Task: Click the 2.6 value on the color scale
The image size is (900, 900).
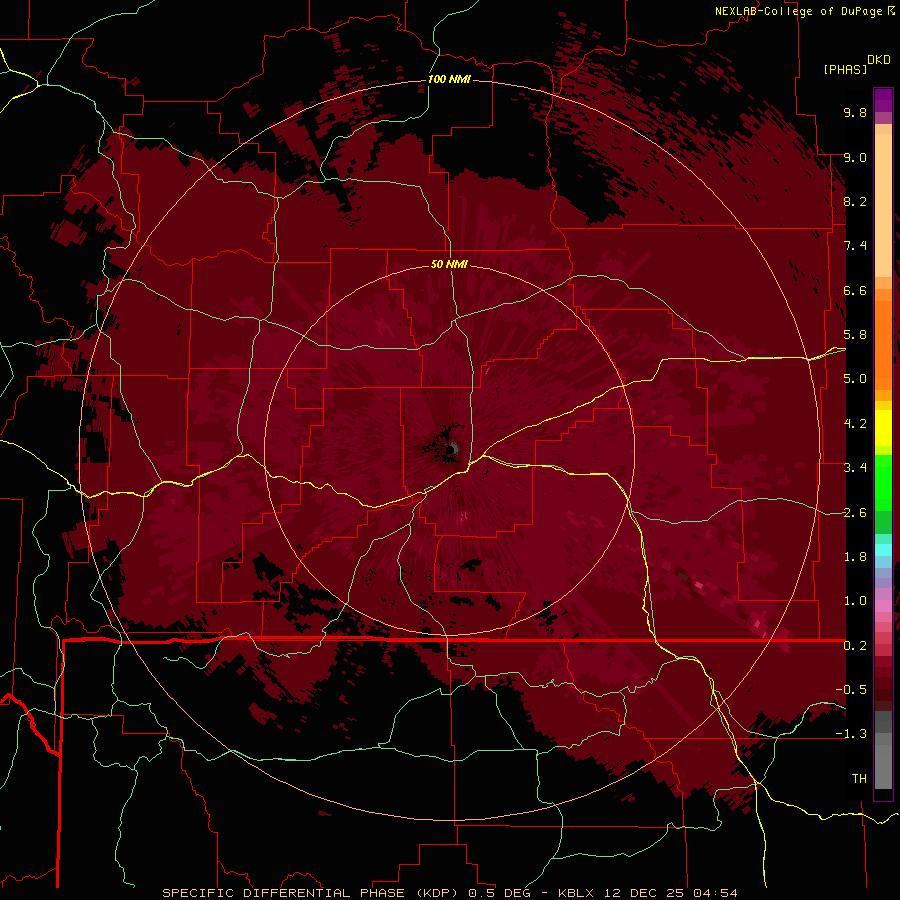Action: [x=855, y=513]
